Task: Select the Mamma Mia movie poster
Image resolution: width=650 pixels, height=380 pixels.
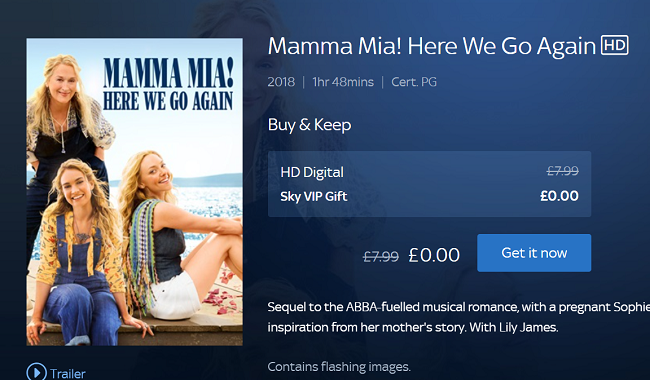Action: [135, 192]
